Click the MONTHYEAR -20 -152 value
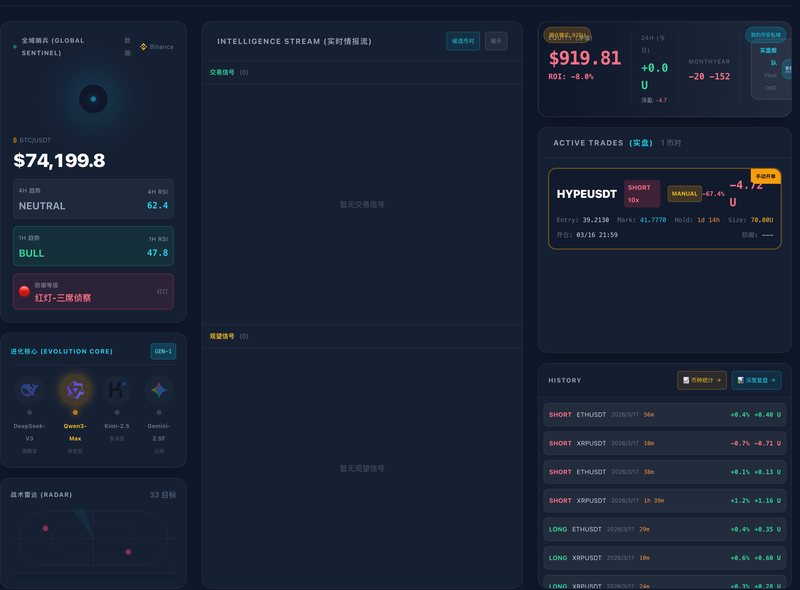 709,77
